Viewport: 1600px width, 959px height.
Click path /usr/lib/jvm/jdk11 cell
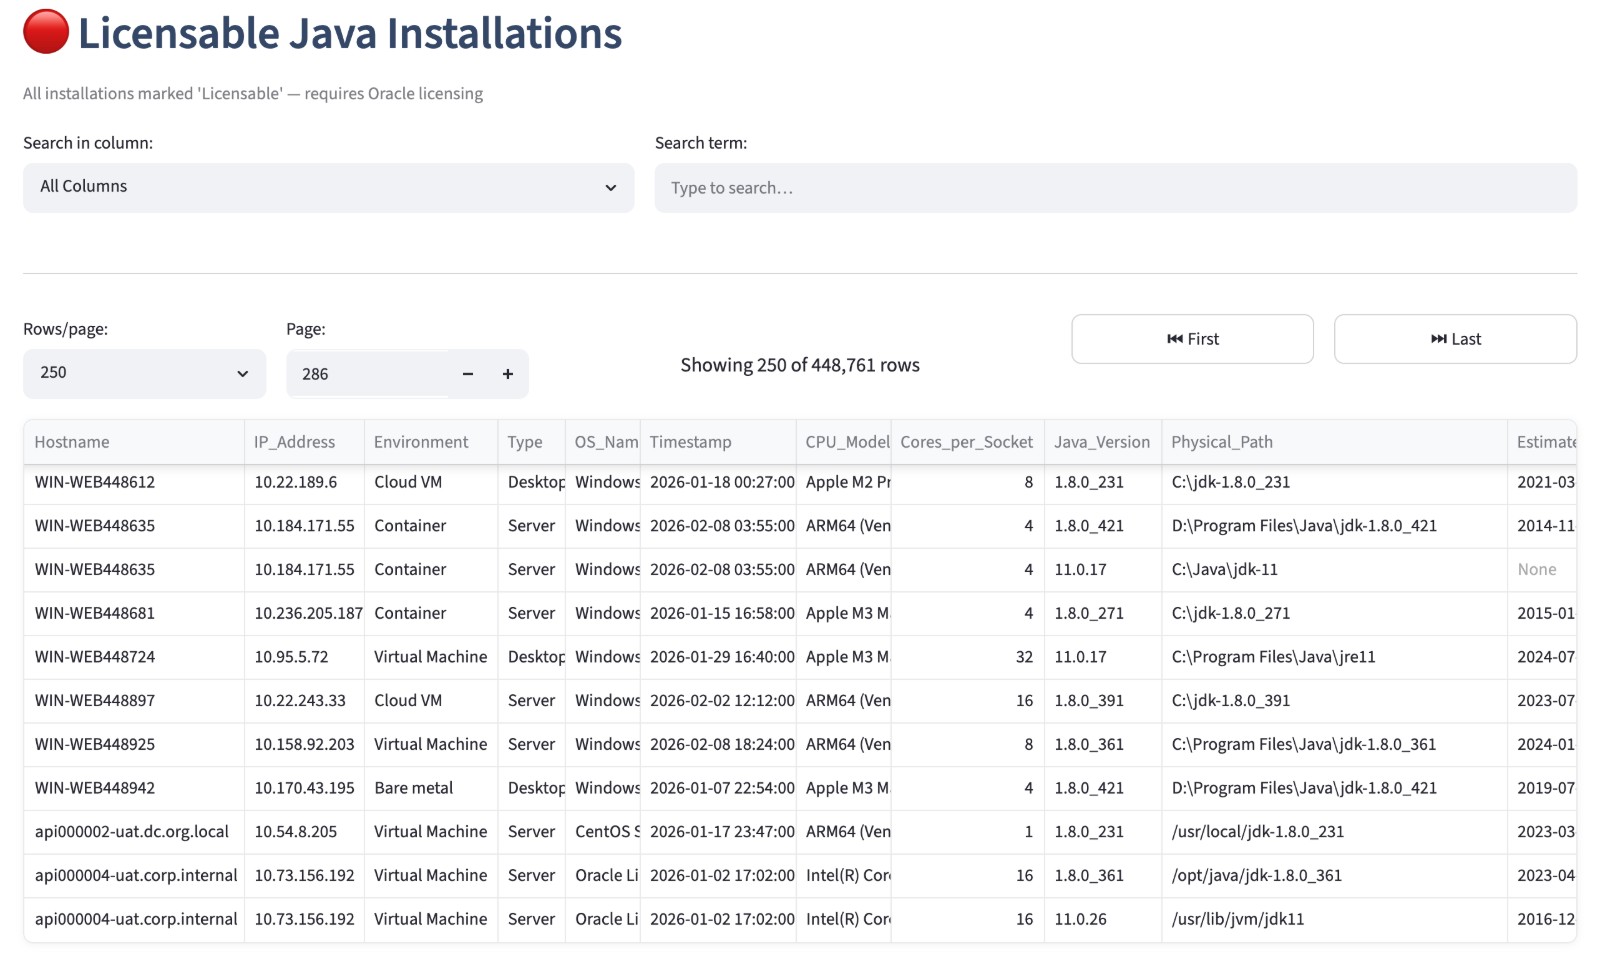point(1334,919)
